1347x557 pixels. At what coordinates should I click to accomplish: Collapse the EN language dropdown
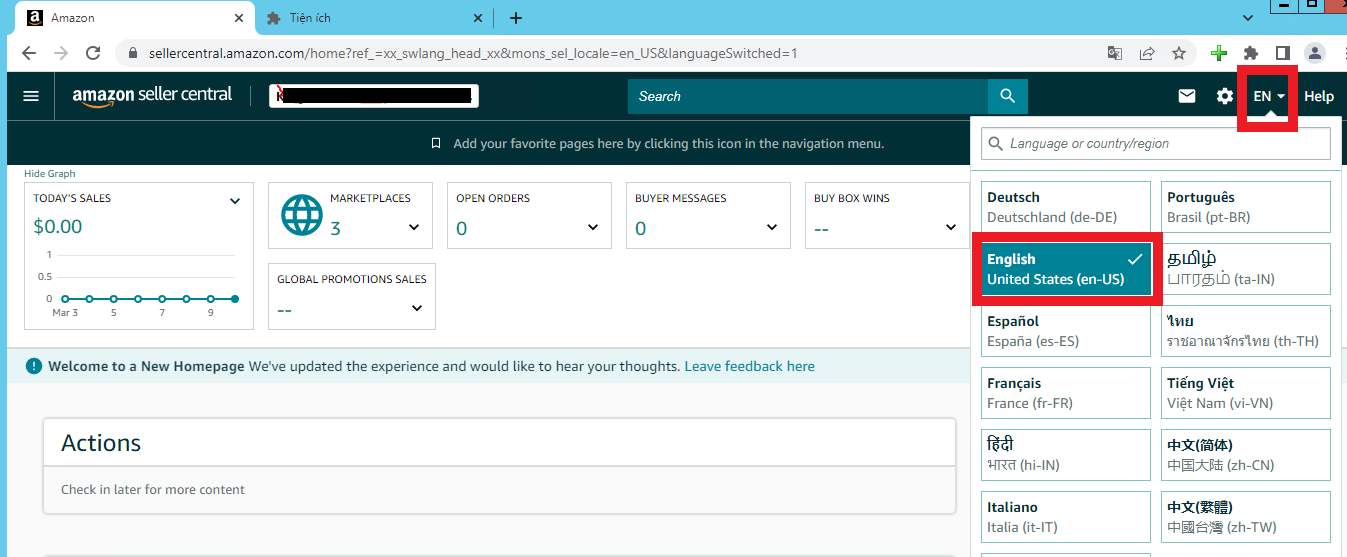point(1268,96)
